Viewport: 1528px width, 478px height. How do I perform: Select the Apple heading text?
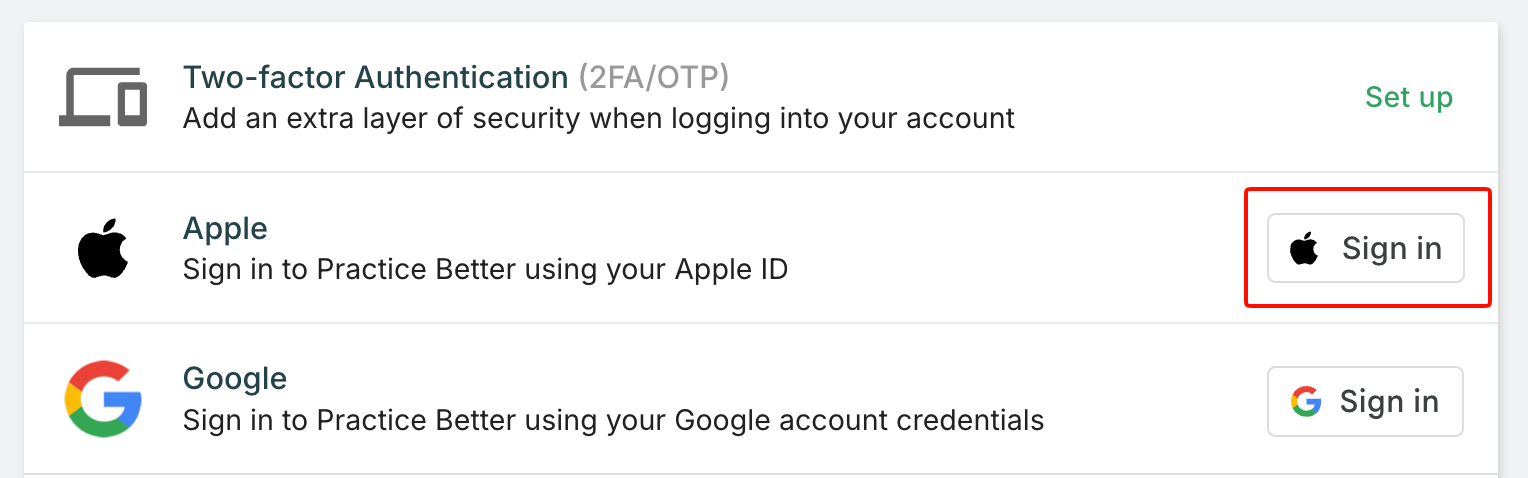(x=225, y=229)
